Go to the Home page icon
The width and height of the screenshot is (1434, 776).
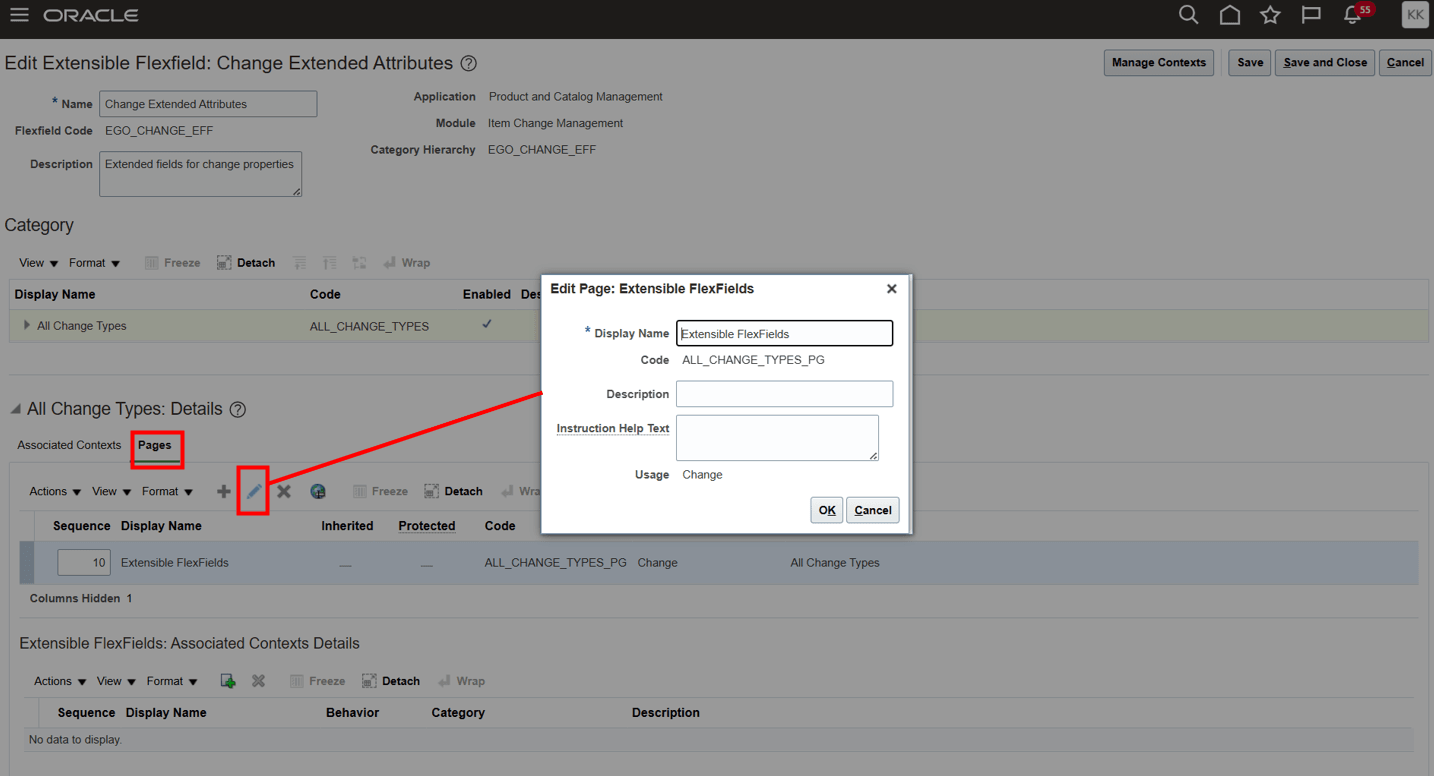(x=1230, y=15)
